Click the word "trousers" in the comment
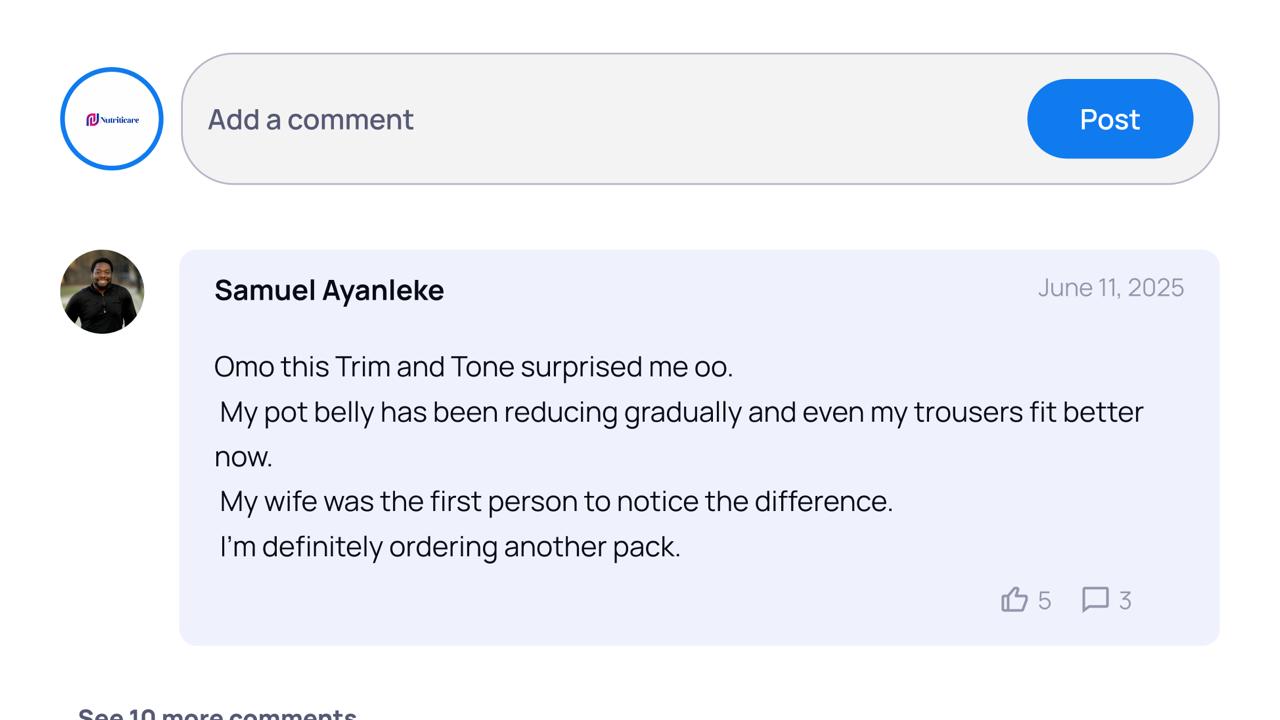 [x=968, y=412]
